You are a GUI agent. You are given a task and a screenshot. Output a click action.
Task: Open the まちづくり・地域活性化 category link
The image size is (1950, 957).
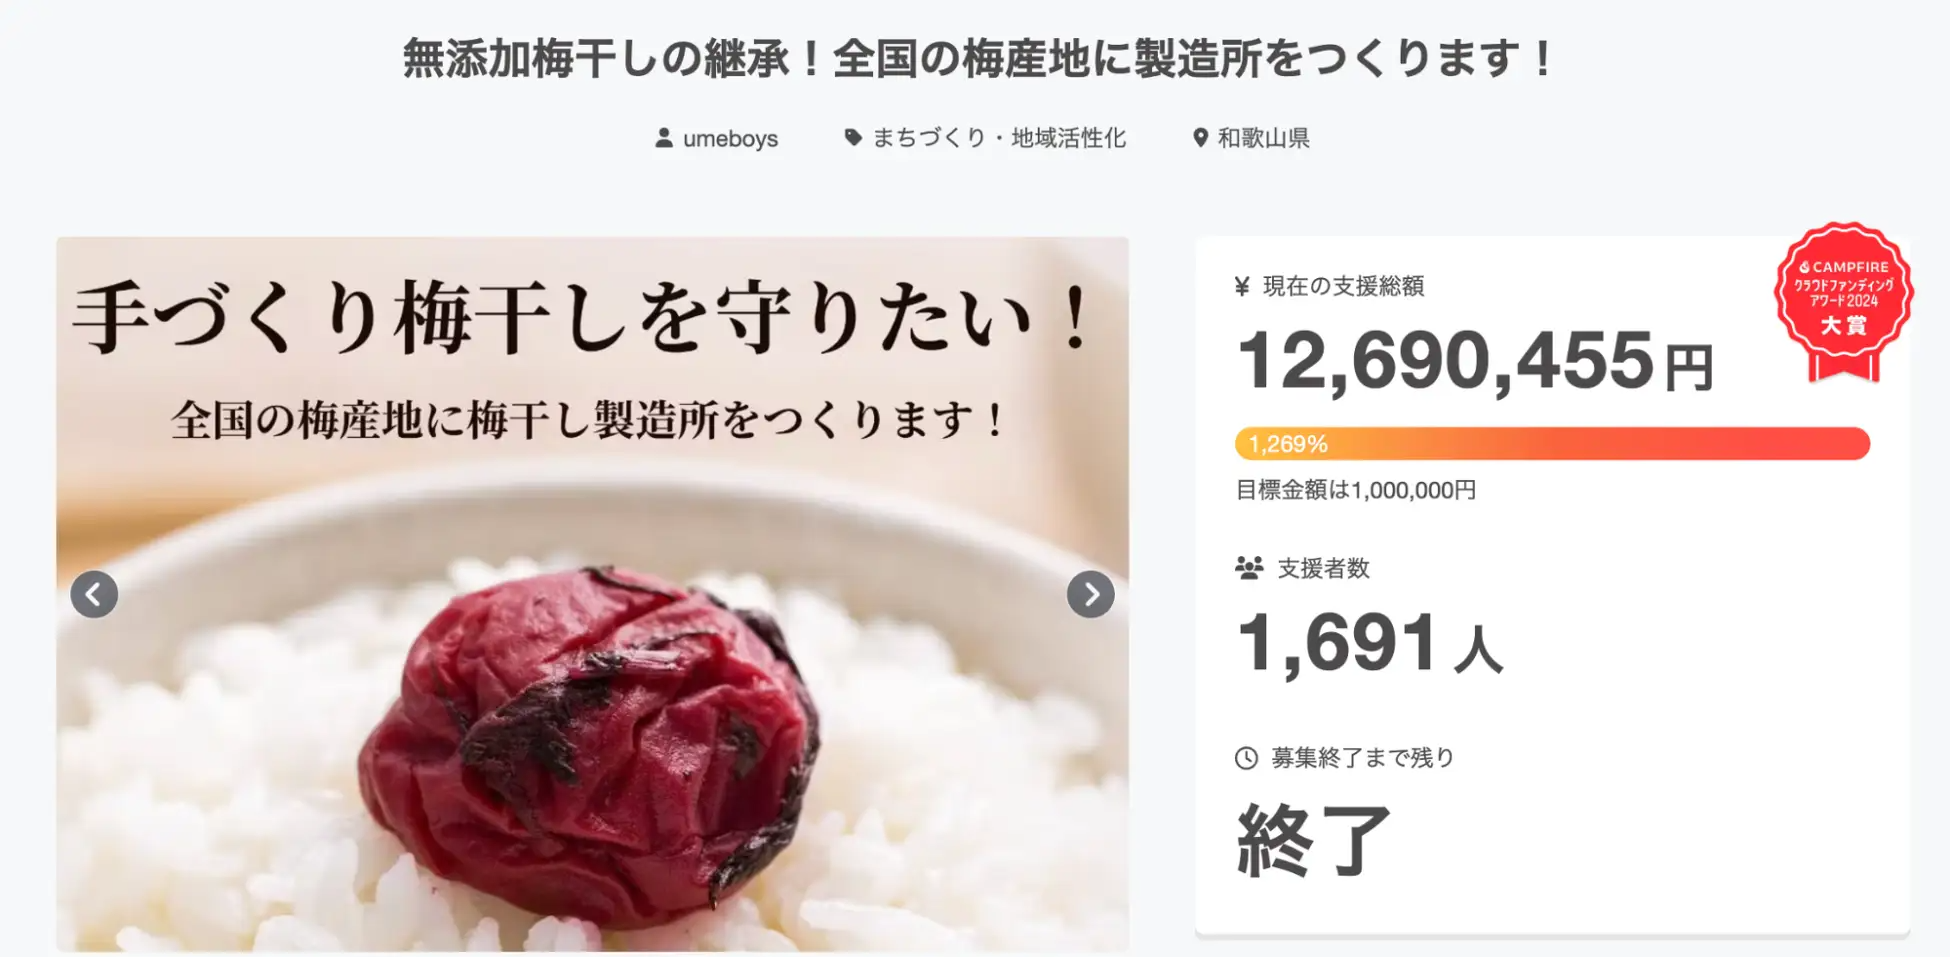tap(999, 138)
